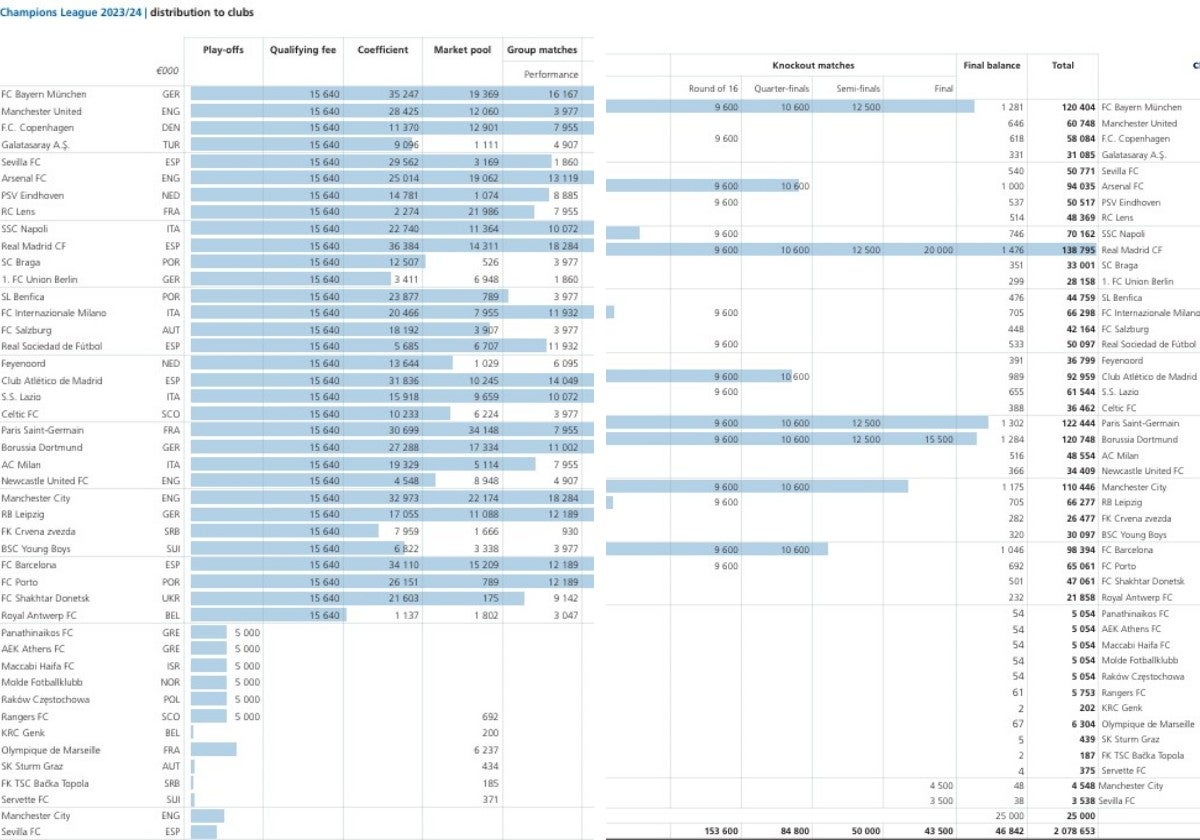Screen dimensions: 1200x840
Task: Click FK TSC Bačka Topola label beside total 187
Action: click(1142, 755)
